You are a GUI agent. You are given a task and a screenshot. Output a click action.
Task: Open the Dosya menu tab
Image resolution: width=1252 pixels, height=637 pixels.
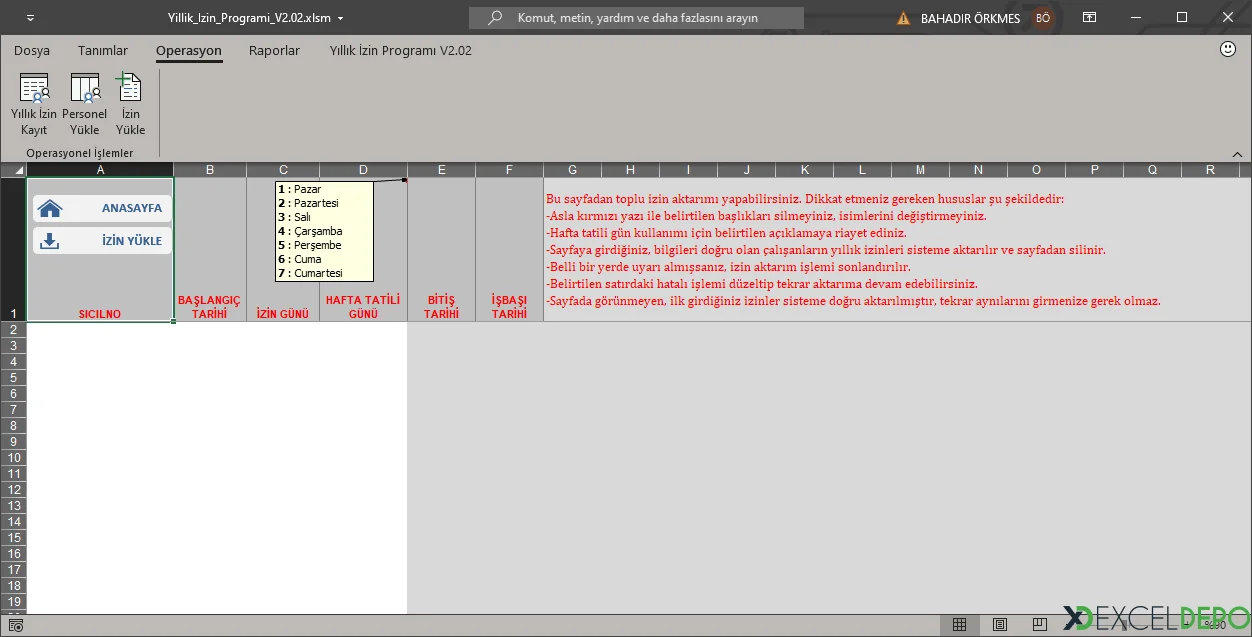[32, 50]
